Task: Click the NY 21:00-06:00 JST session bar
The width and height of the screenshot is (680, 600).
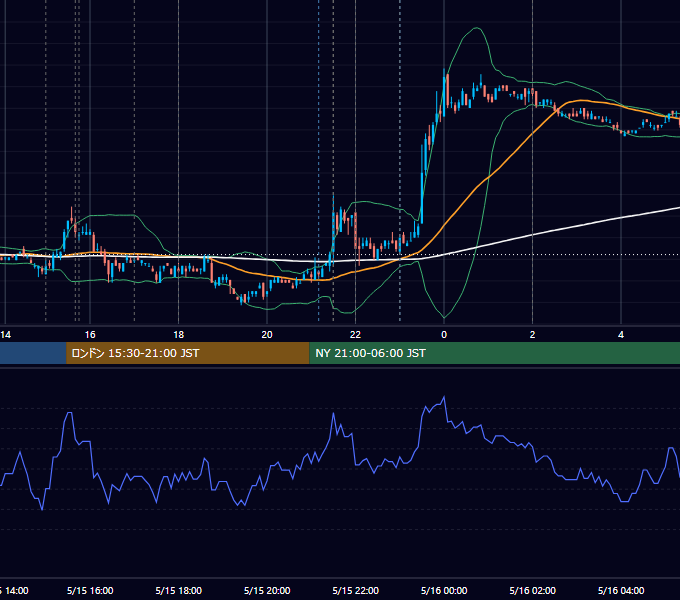Action: pos(494,353)
